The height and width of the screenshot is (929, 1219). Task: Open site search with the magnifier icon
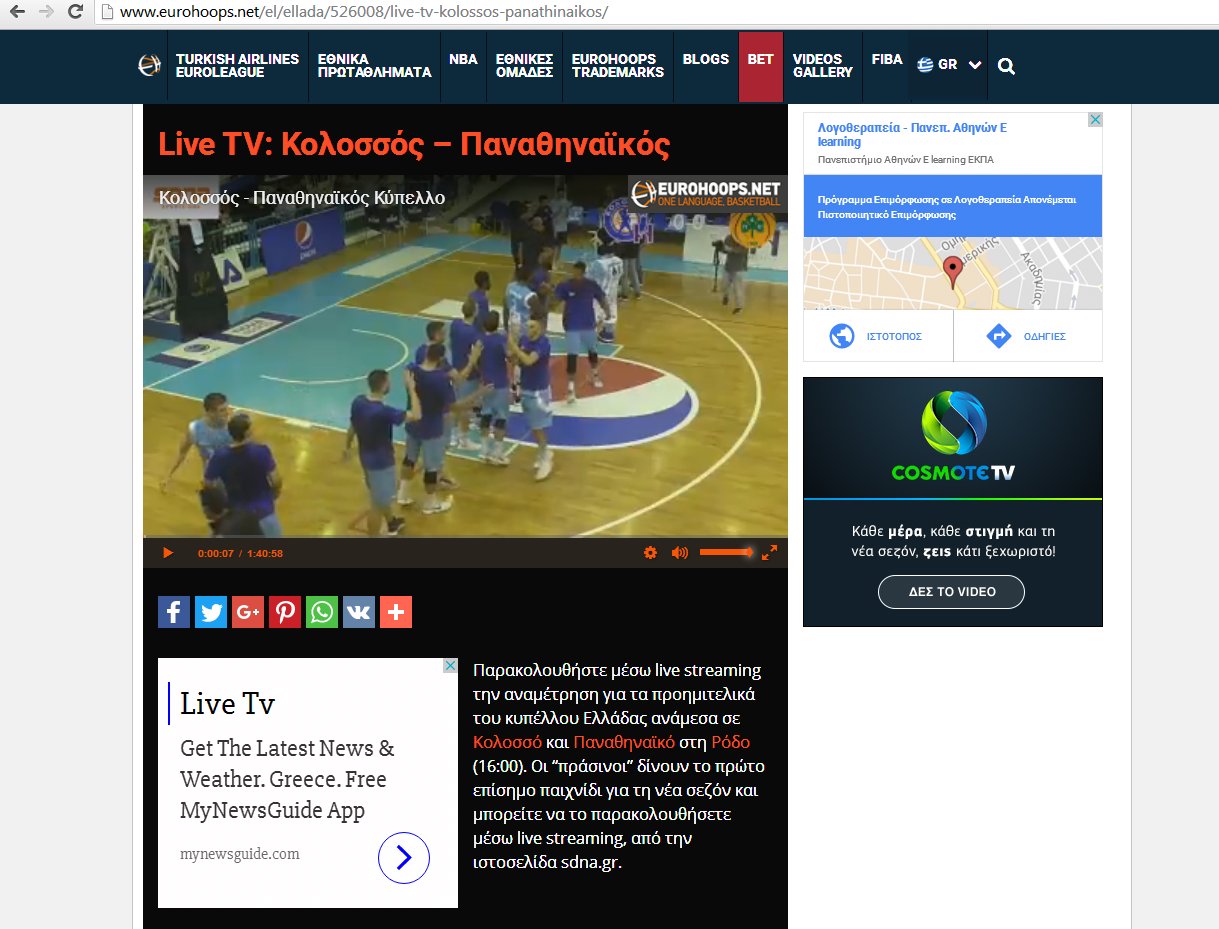click(1007, 66)
